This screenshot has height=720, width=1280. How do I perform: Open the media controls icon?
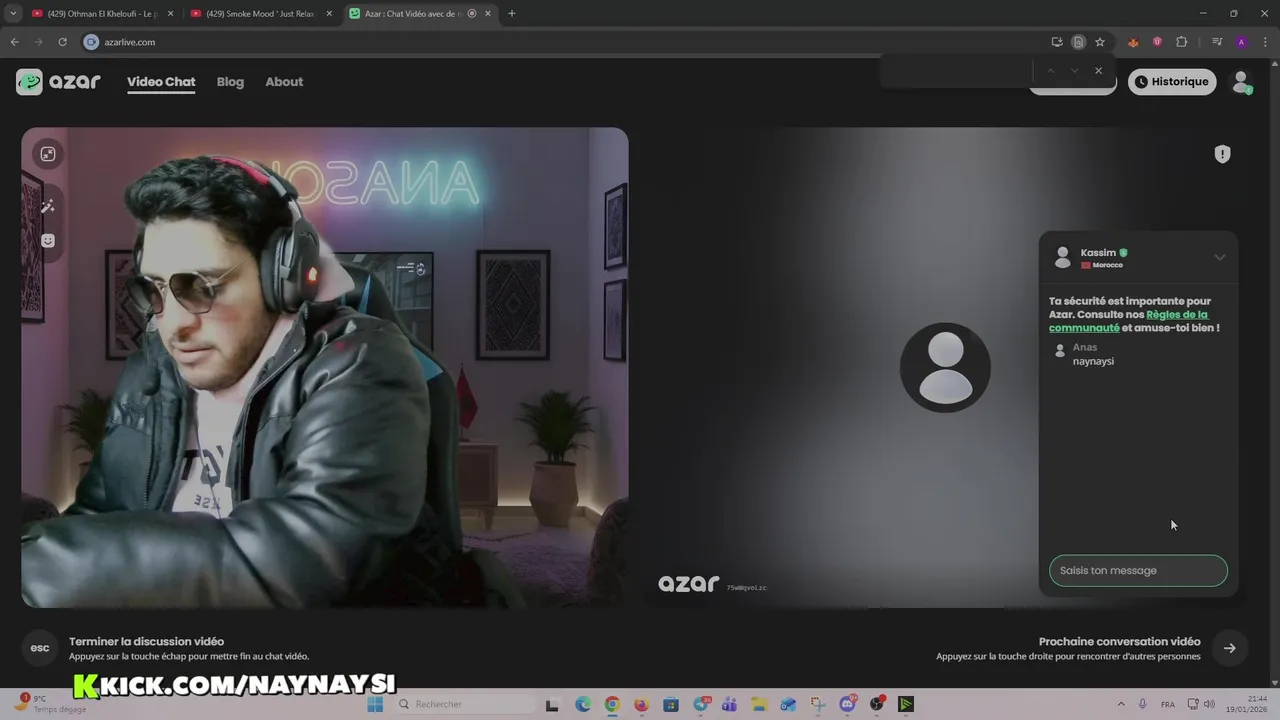point(1217,42)
